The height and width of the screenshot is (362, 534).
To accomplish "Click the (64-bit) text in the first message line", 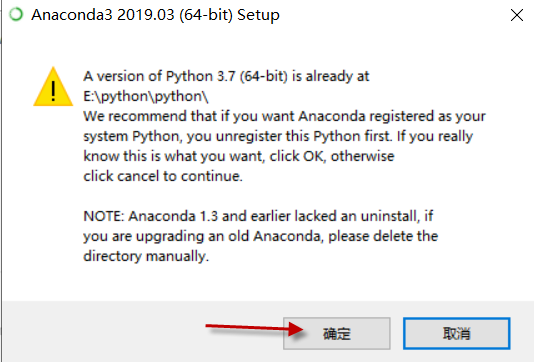I will click(x=264, y=76).
